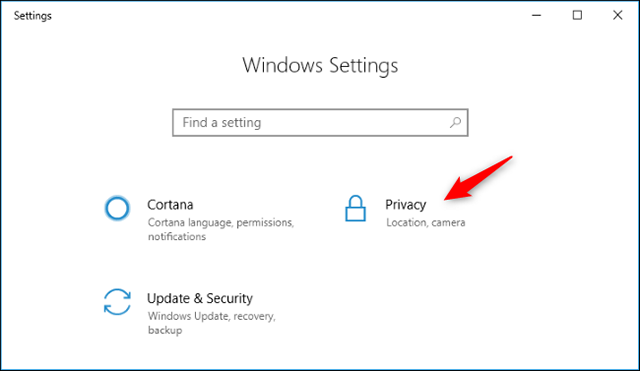This screenshot has height=371, width=640.
Task: Open the Cortana settings category label
Action: coord(170,204)
